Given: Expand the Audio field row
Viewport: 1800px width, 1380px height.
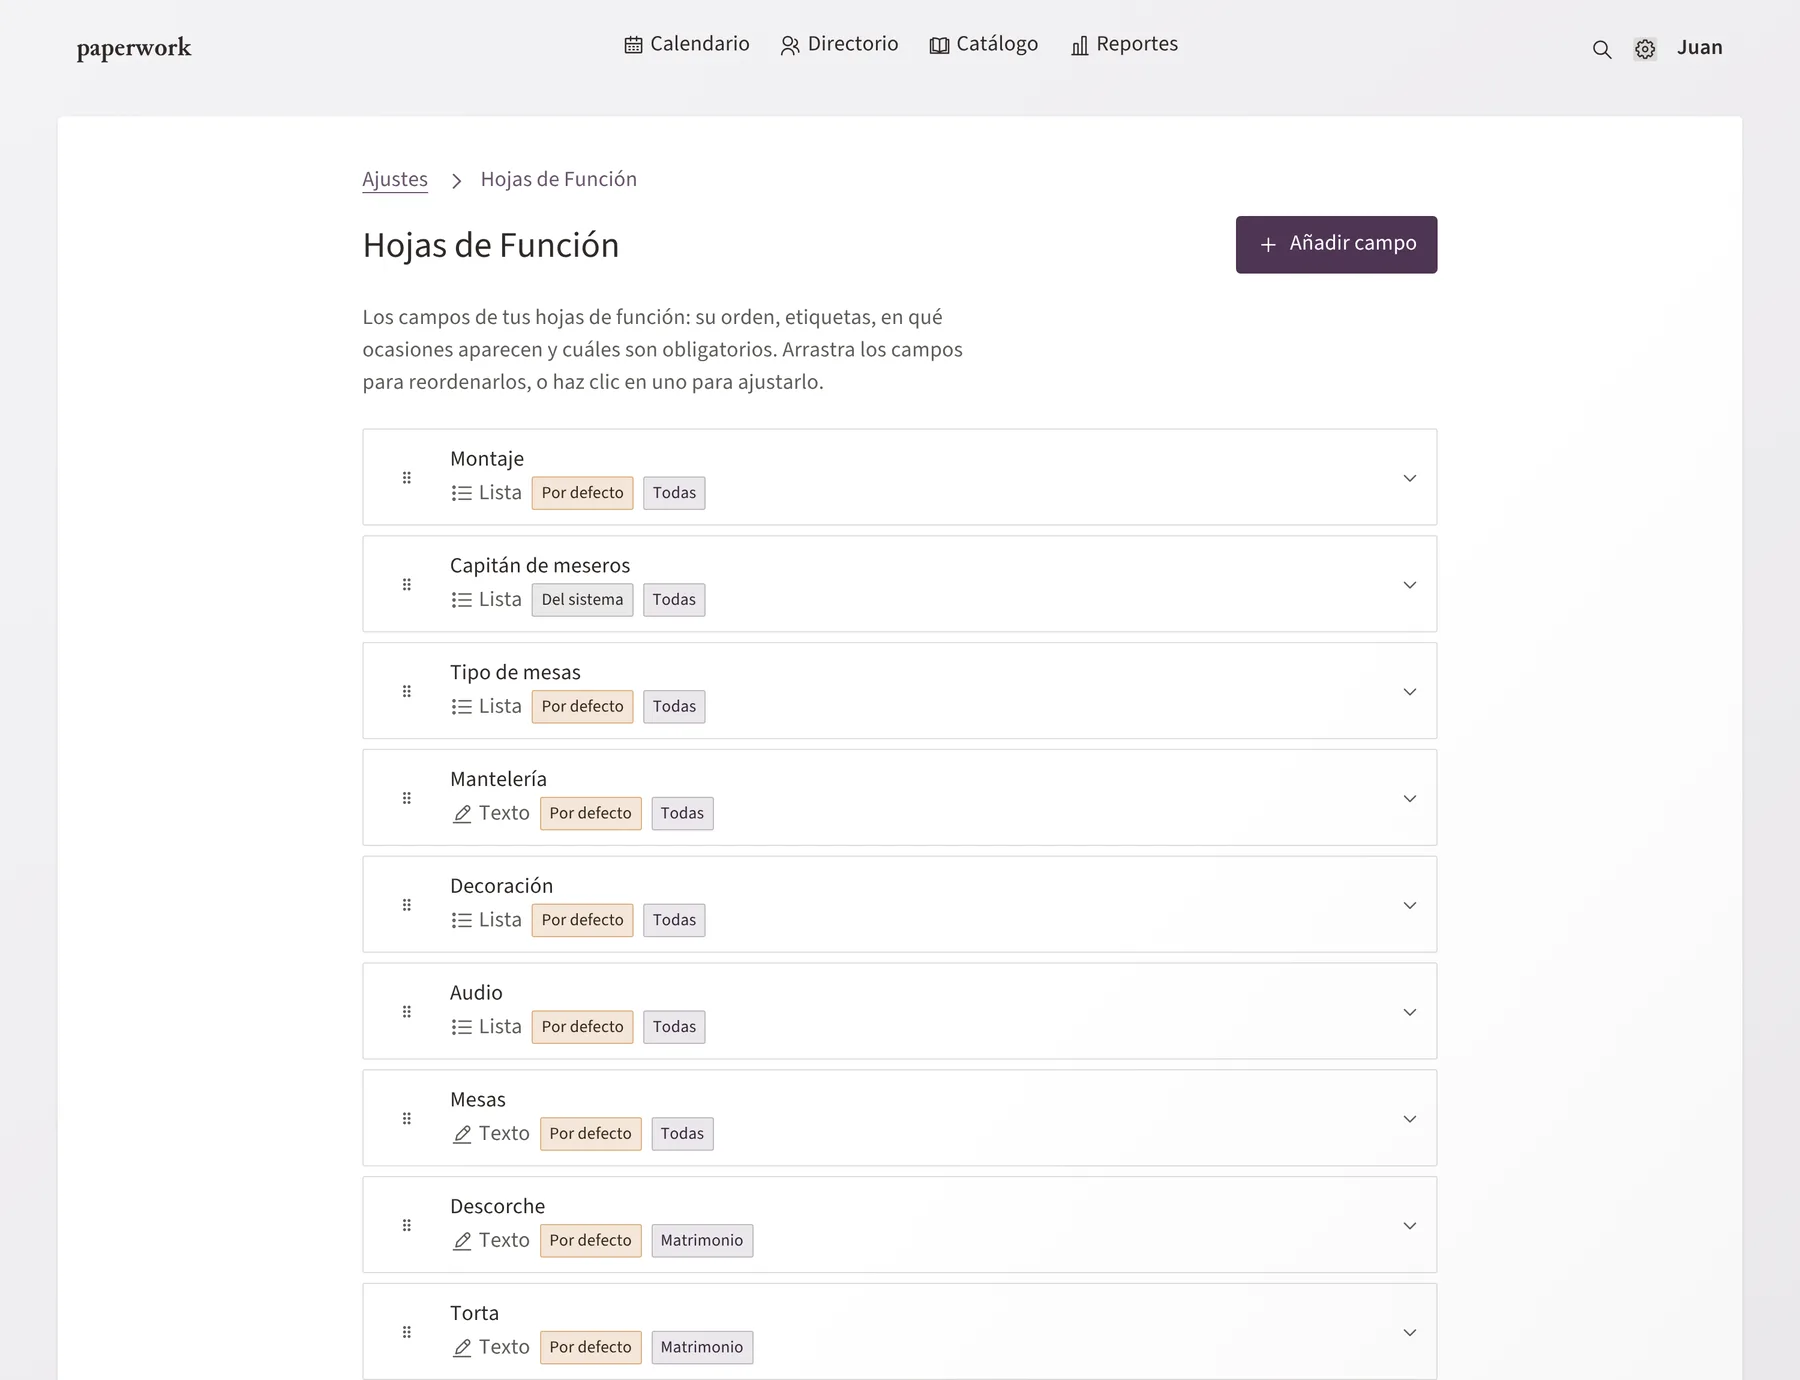Looking at the screenshot, I should click(x=1410, y=1012).
